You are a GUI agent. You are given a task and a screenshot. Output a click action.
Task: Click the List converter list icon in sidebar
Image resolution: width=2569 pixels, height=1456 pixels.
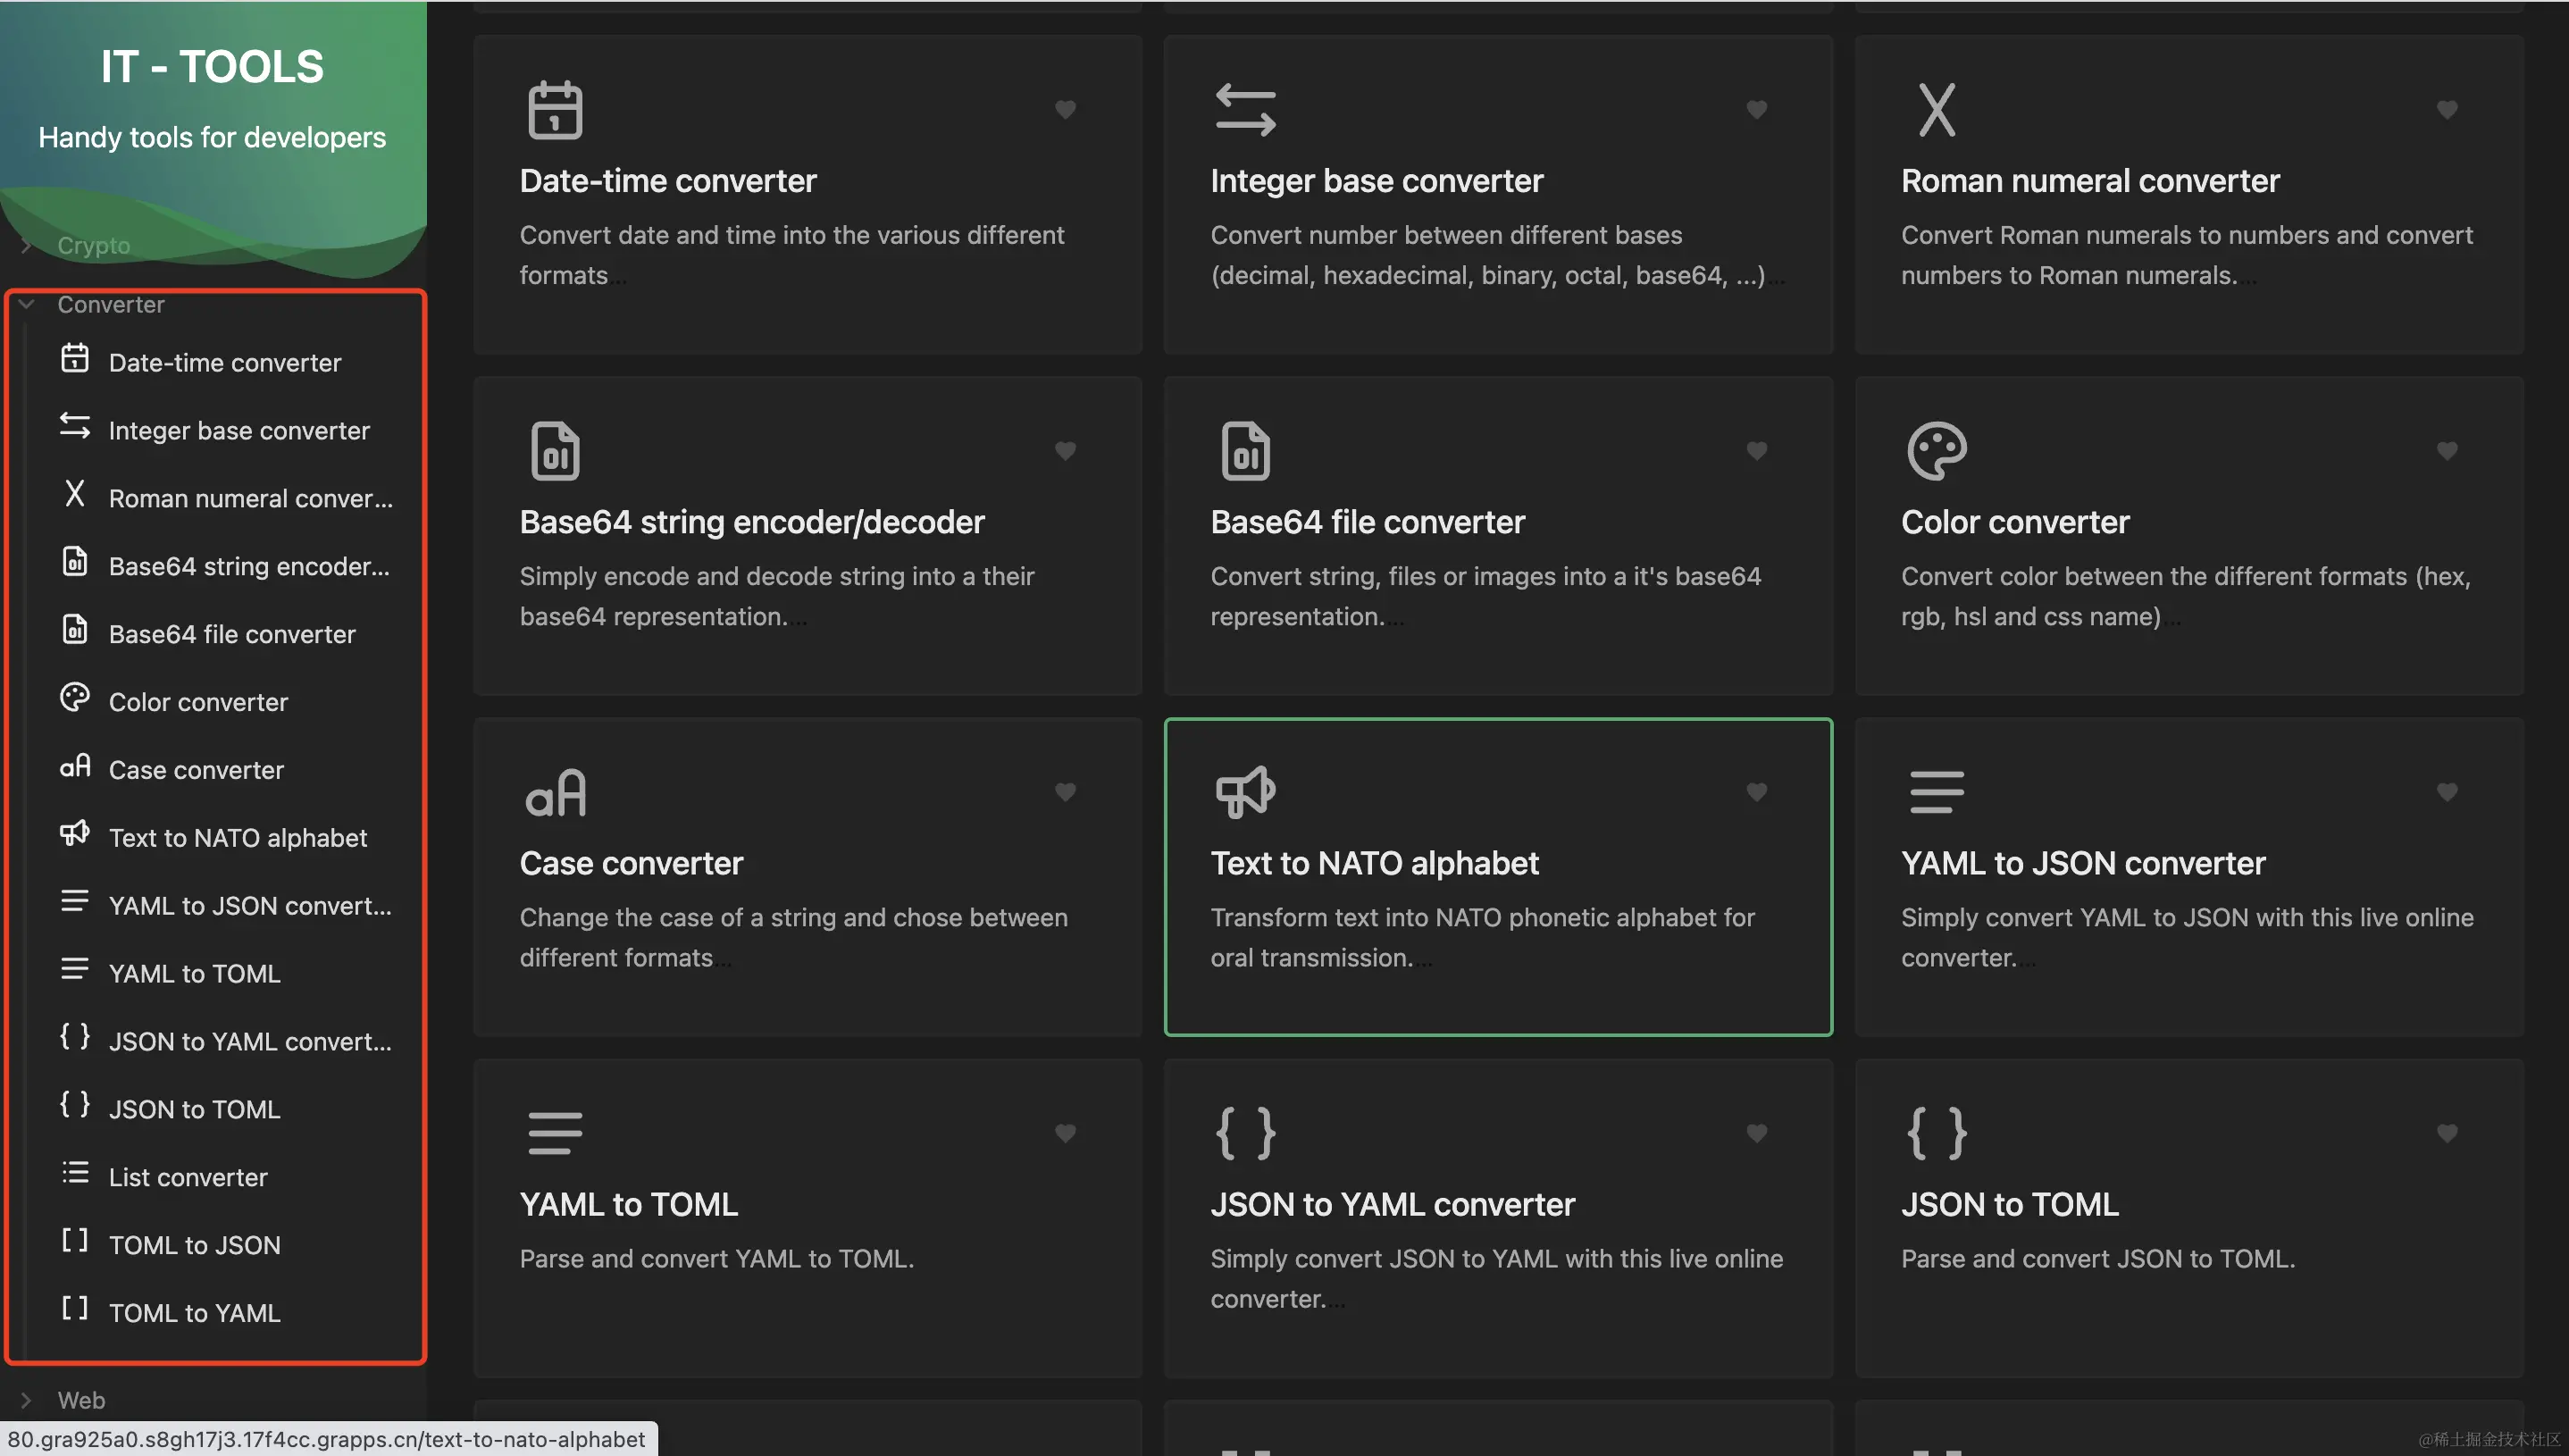click(x=75, y=1173)
